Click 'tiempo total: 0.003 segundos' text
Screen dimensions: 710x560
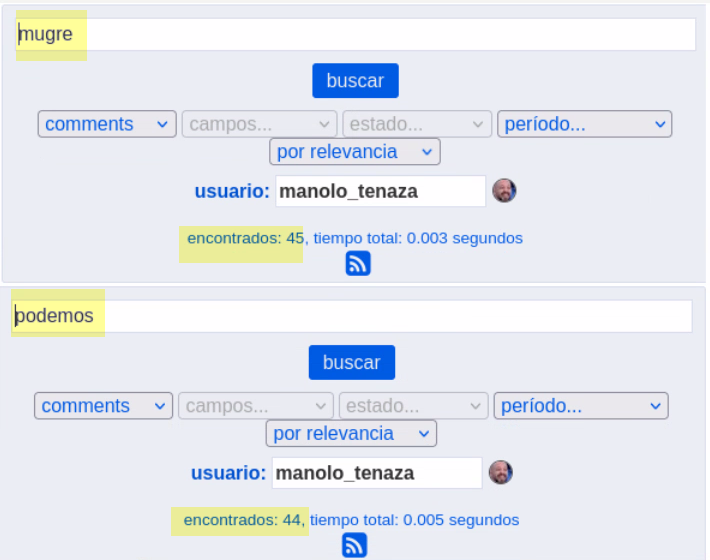[x=418, y=238]
